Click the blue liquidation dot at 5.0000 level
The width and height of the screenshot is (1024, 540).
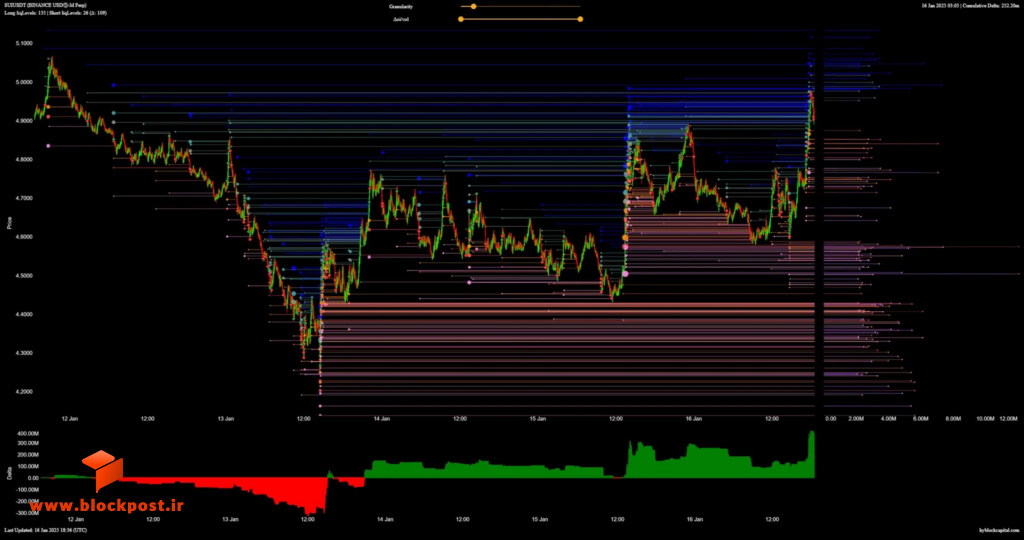114,85
